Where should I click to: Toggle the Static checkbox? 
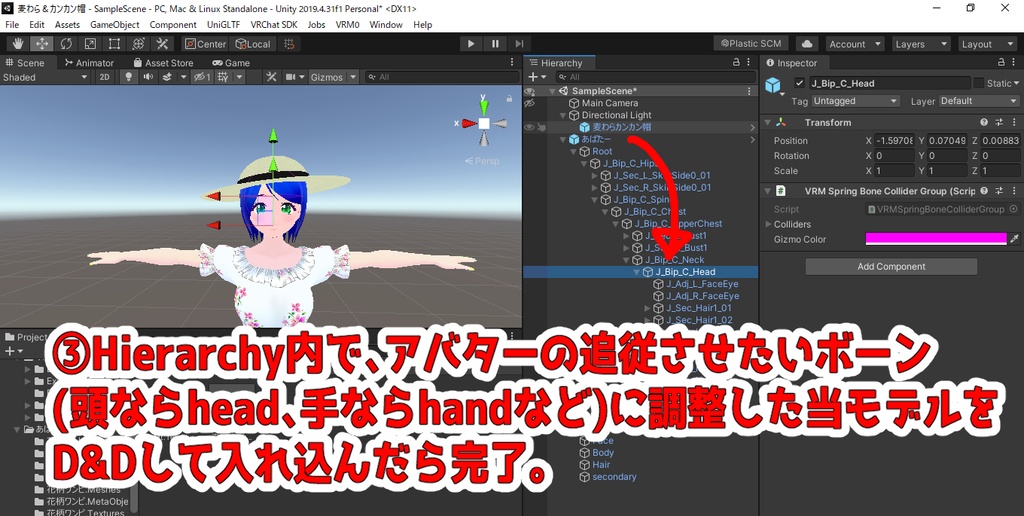(978, 83)
